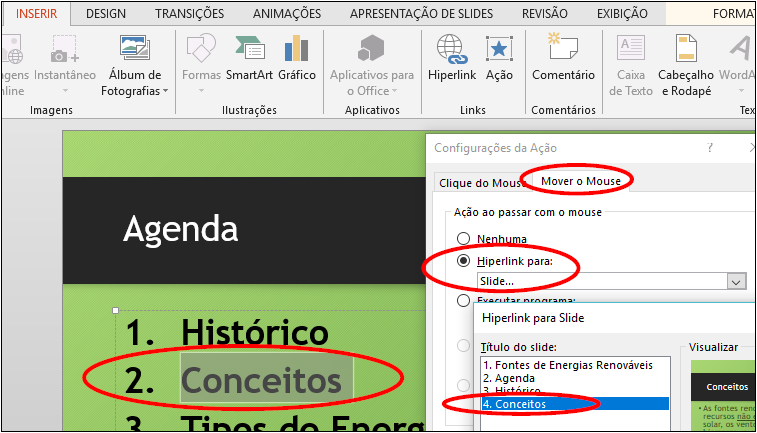Expand the WordArt dropdown arrow

tap(742, 91)
